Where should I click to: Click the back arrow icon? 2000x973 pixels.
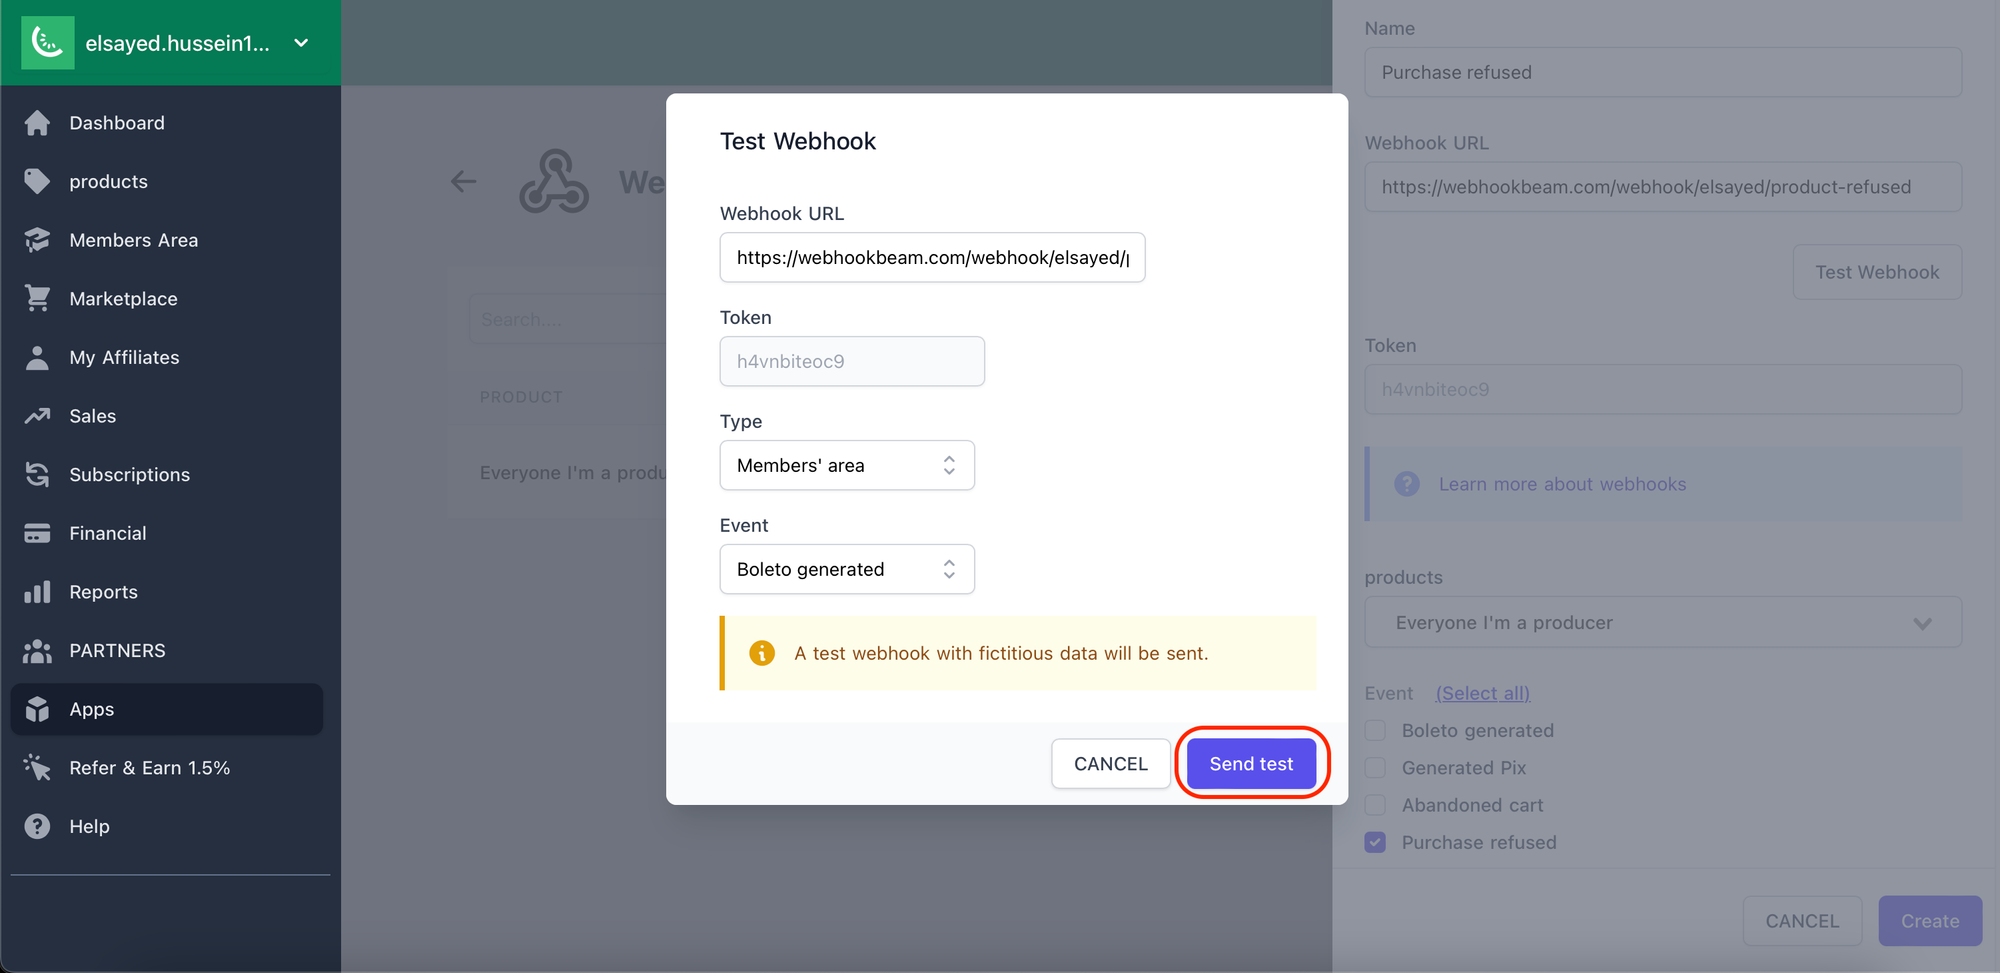pyautogui.click(x=463, y=181)
